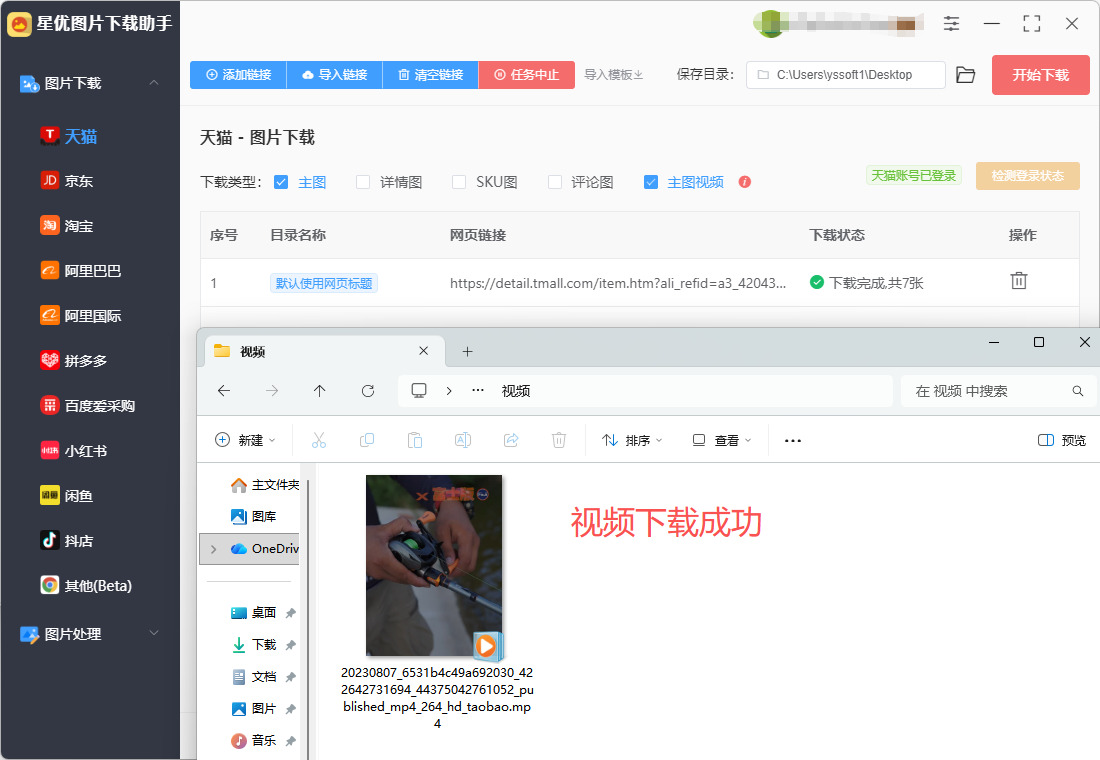Select 抖店 in the sidebar

click(x=67, y=540)
